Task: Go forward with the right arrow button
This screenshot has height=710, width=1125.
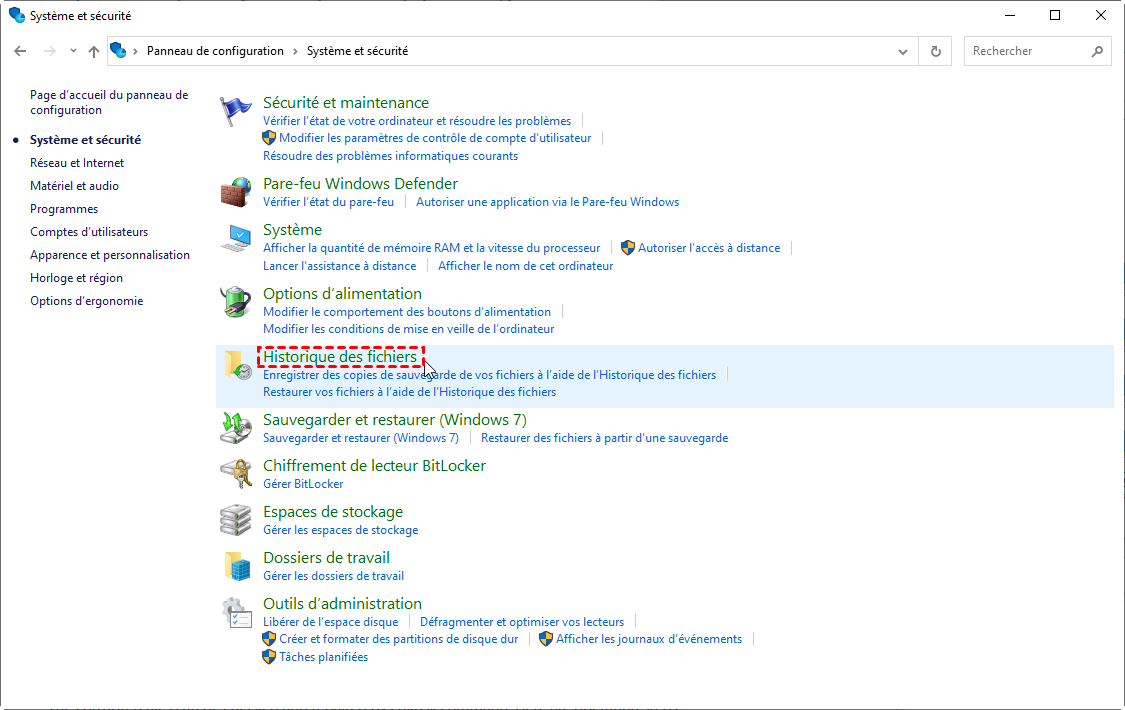Action: 50,51
